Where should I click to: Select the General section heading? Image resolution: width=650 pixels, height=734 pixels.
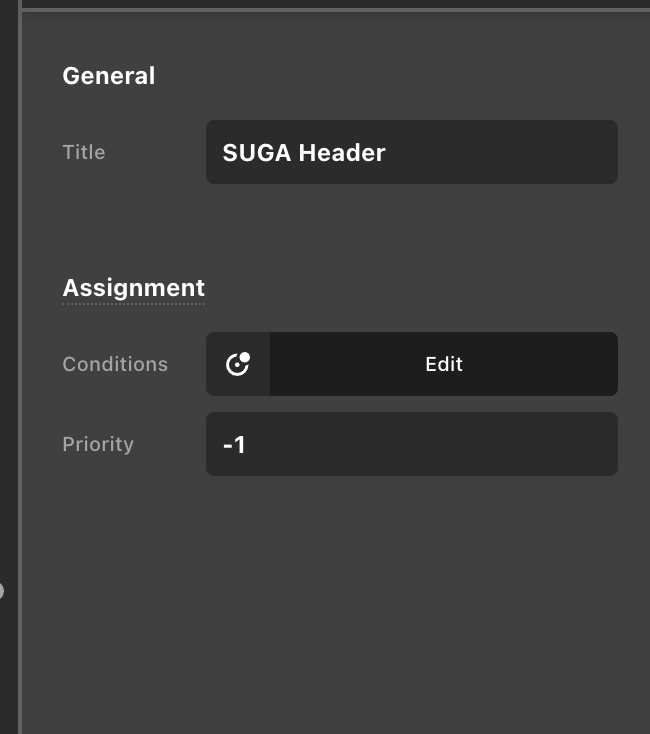(x=108, y=76)
